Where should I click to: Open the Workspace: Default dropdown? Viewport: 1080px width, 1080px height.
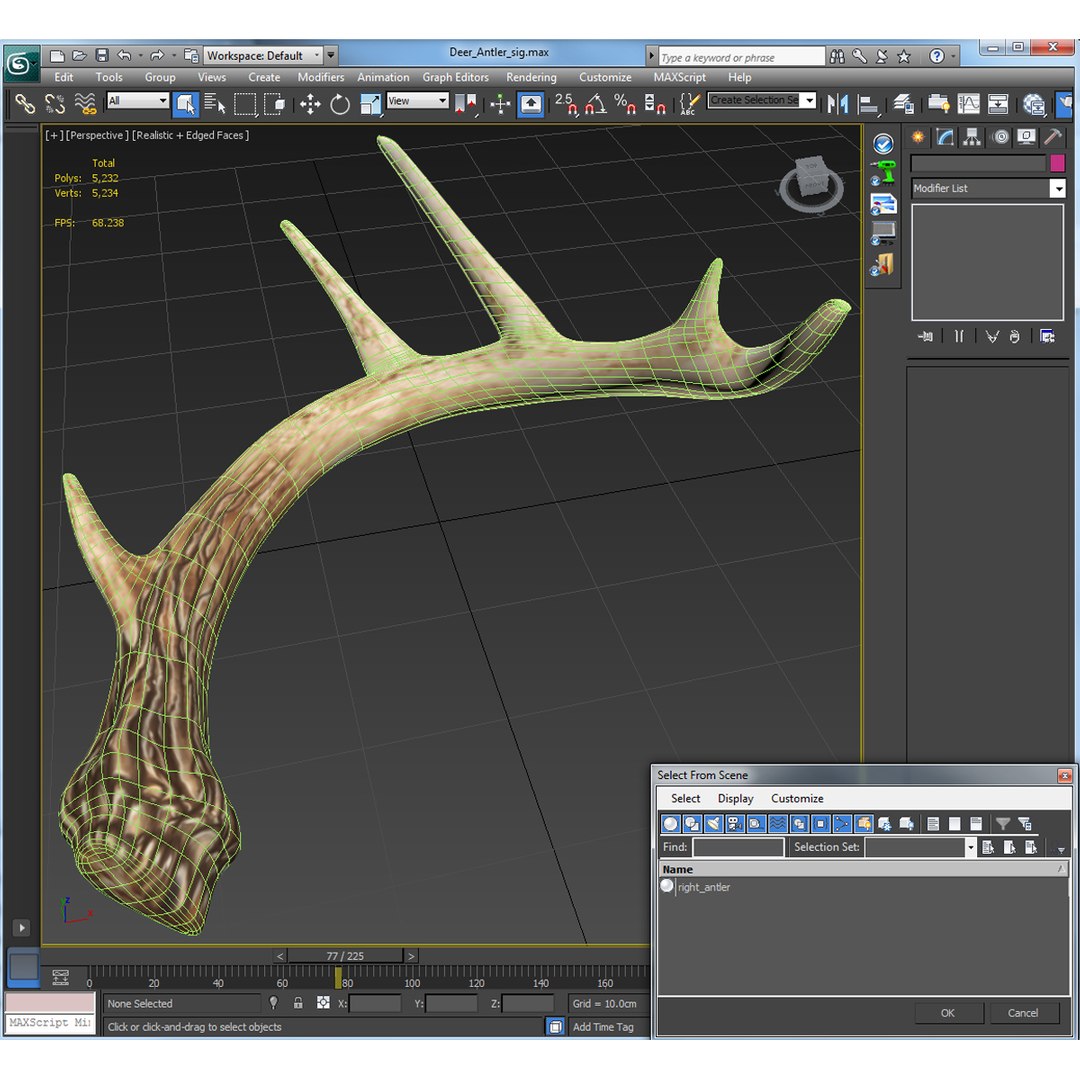263,55
